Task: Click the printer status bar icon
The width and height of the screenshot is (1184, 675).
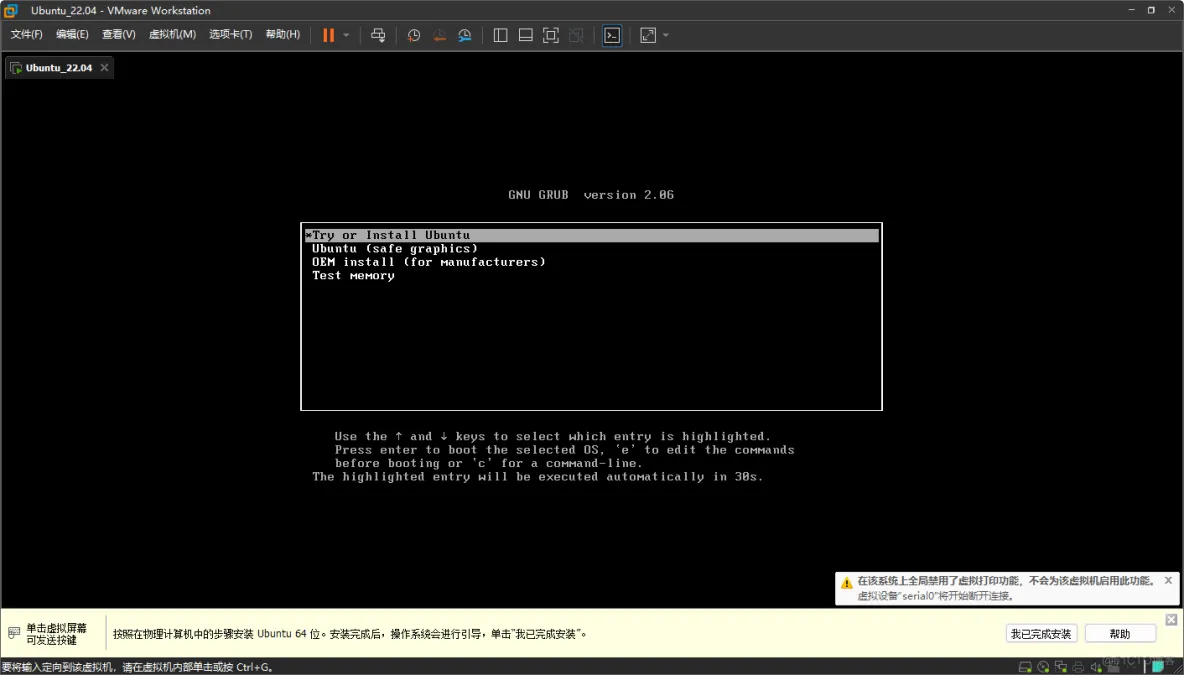Action: click(x=1078, y=667)
